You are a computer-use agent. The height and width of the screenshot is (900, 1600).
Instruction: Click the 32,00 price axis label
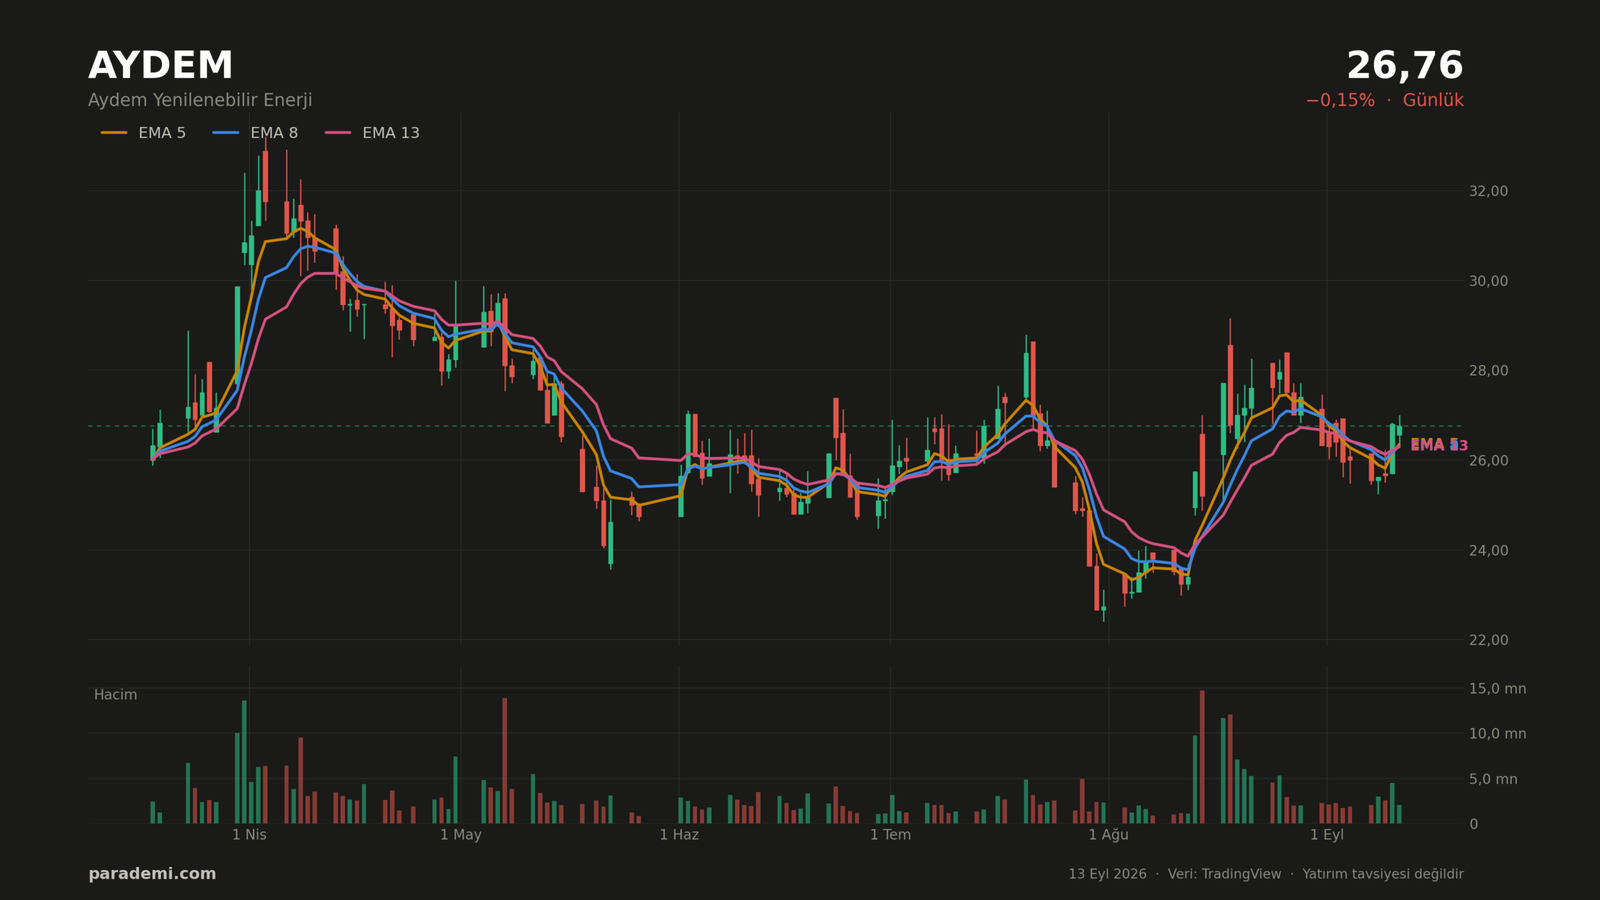click(x=1488, y=191)
